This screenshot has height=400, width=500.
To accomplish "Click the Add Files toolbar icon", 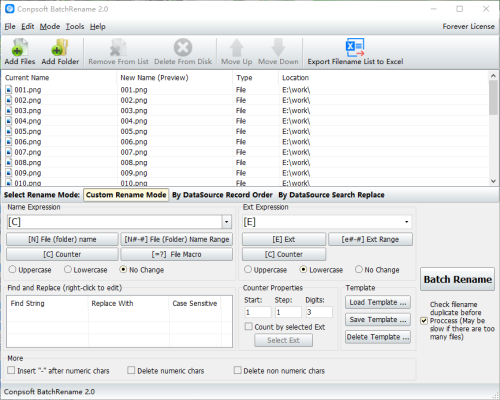I will point(20,47).
